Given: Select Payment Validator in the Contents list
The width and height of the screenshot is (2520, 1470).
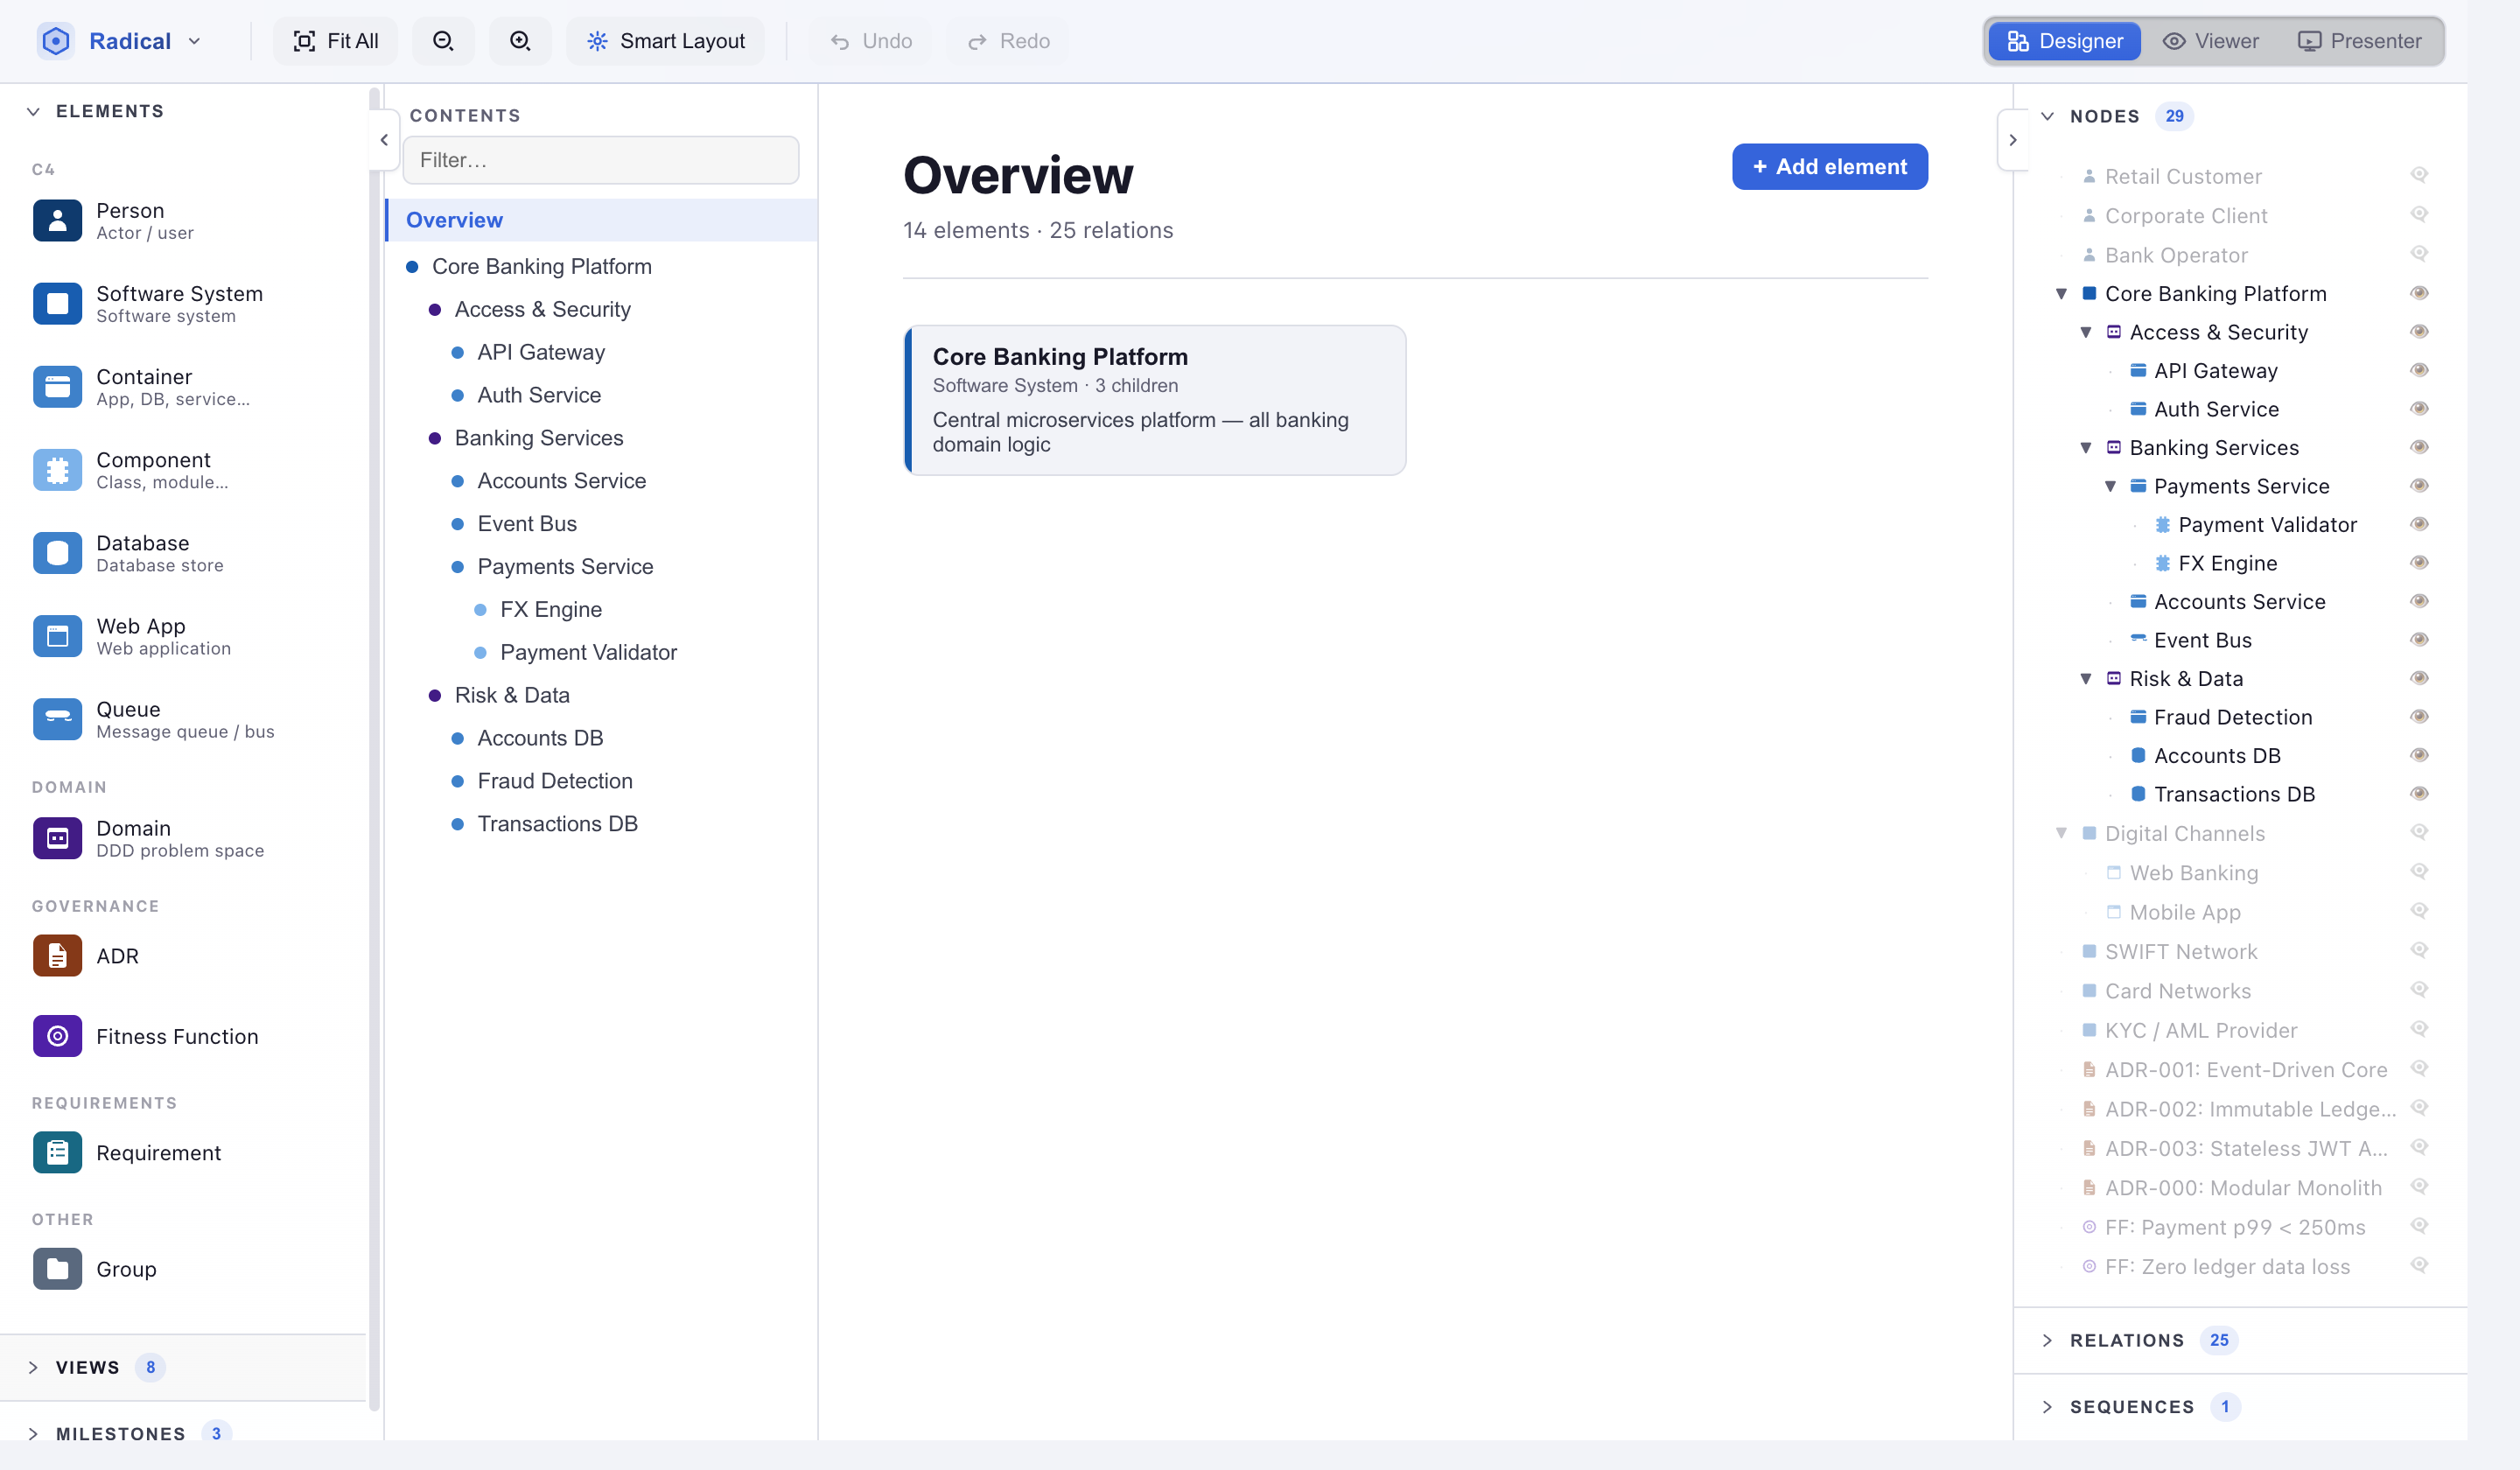Looking at the screenshot, I should tap(602, 652).
